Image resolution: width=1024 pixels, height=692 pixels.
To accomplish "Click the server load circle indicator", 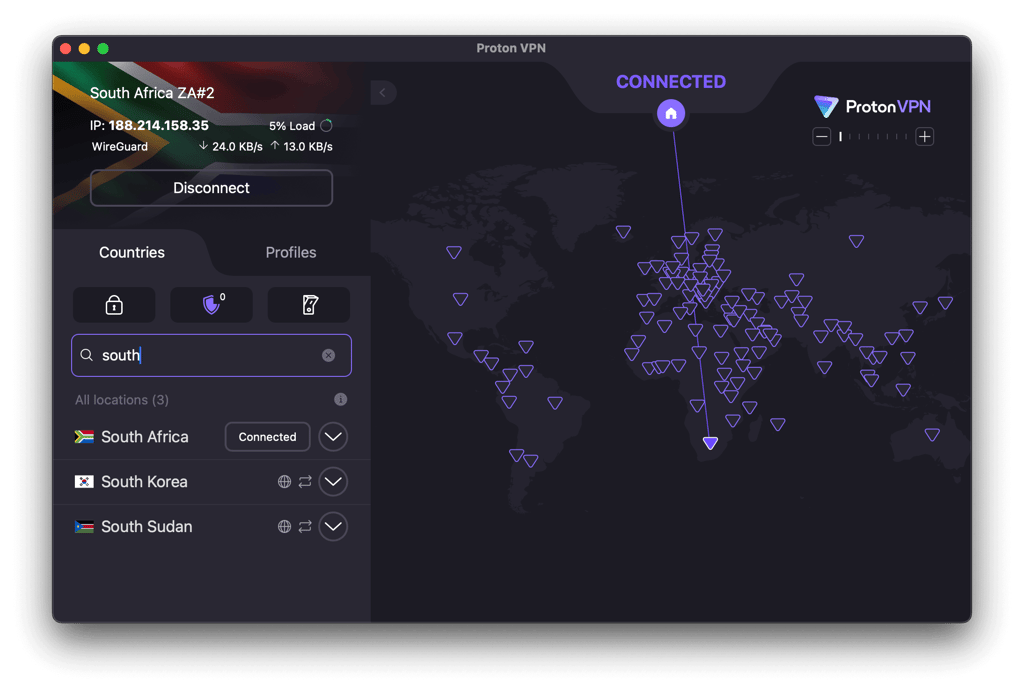I will [327, 125].
